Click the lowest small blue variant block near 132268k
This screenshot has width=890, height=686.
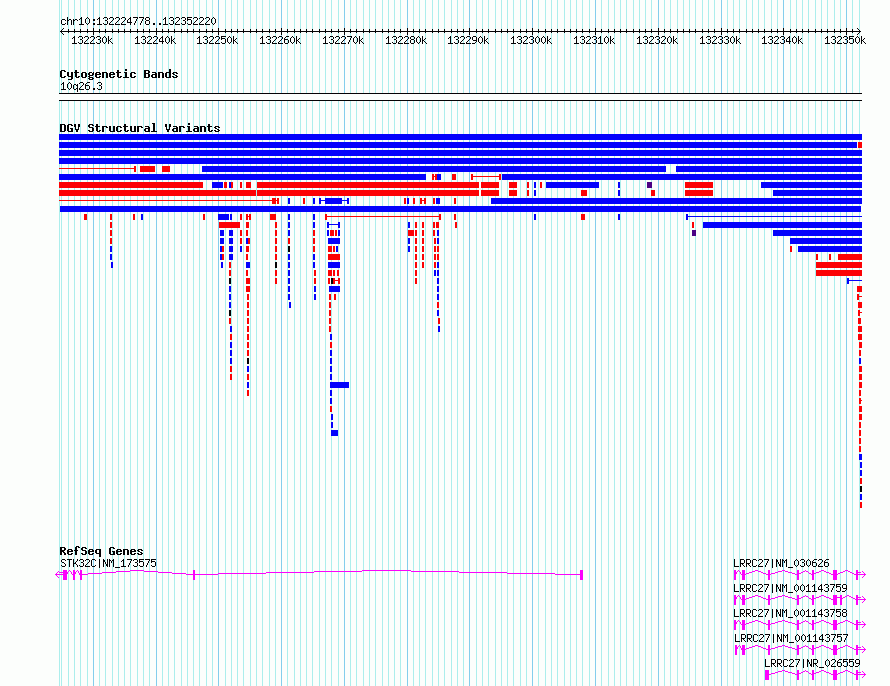point(334,433)
